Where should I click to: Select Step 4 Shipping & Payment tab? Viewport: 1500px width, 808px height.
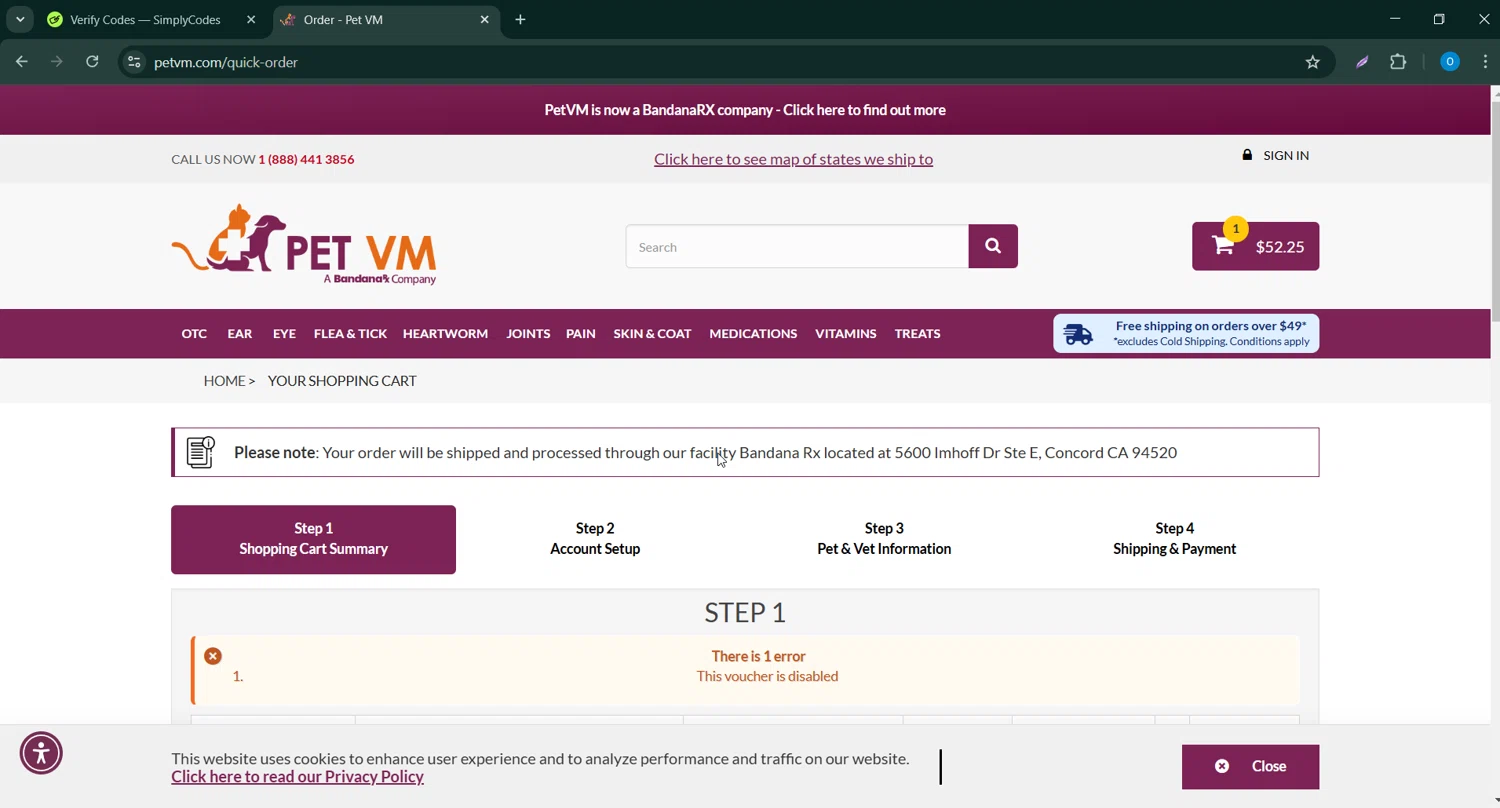tap(1174, 538)
